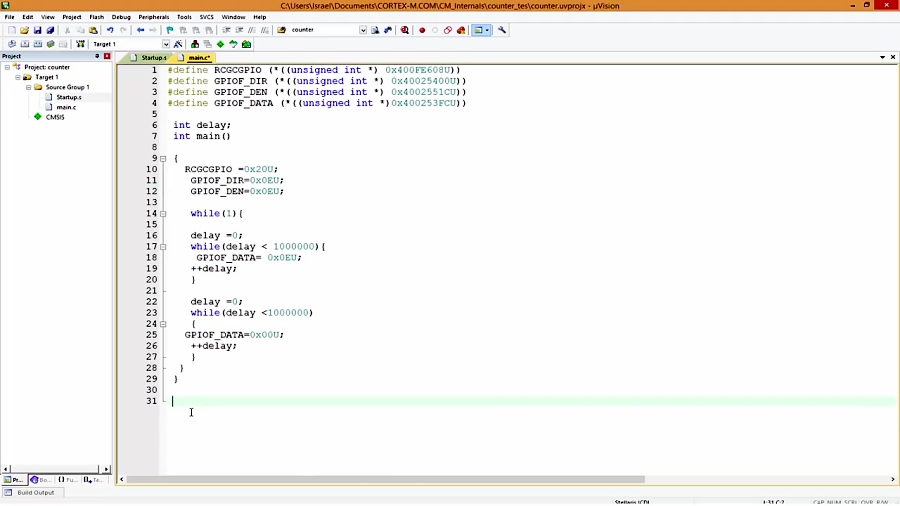Open the Peripherals menu
Viewport: 900px width, 506px height.
coord(153,17)
